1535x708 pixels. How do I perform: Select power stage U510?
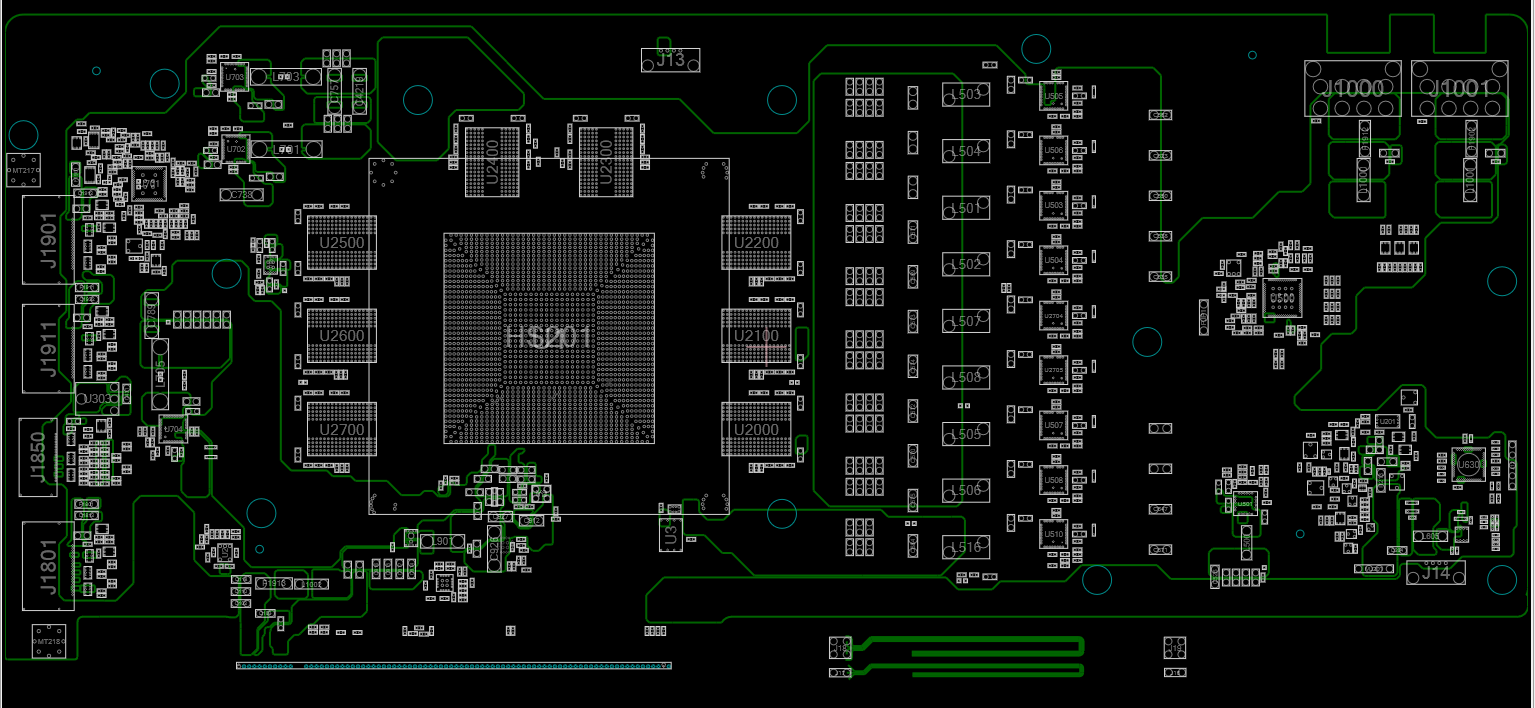click(x=1053, y=534)
